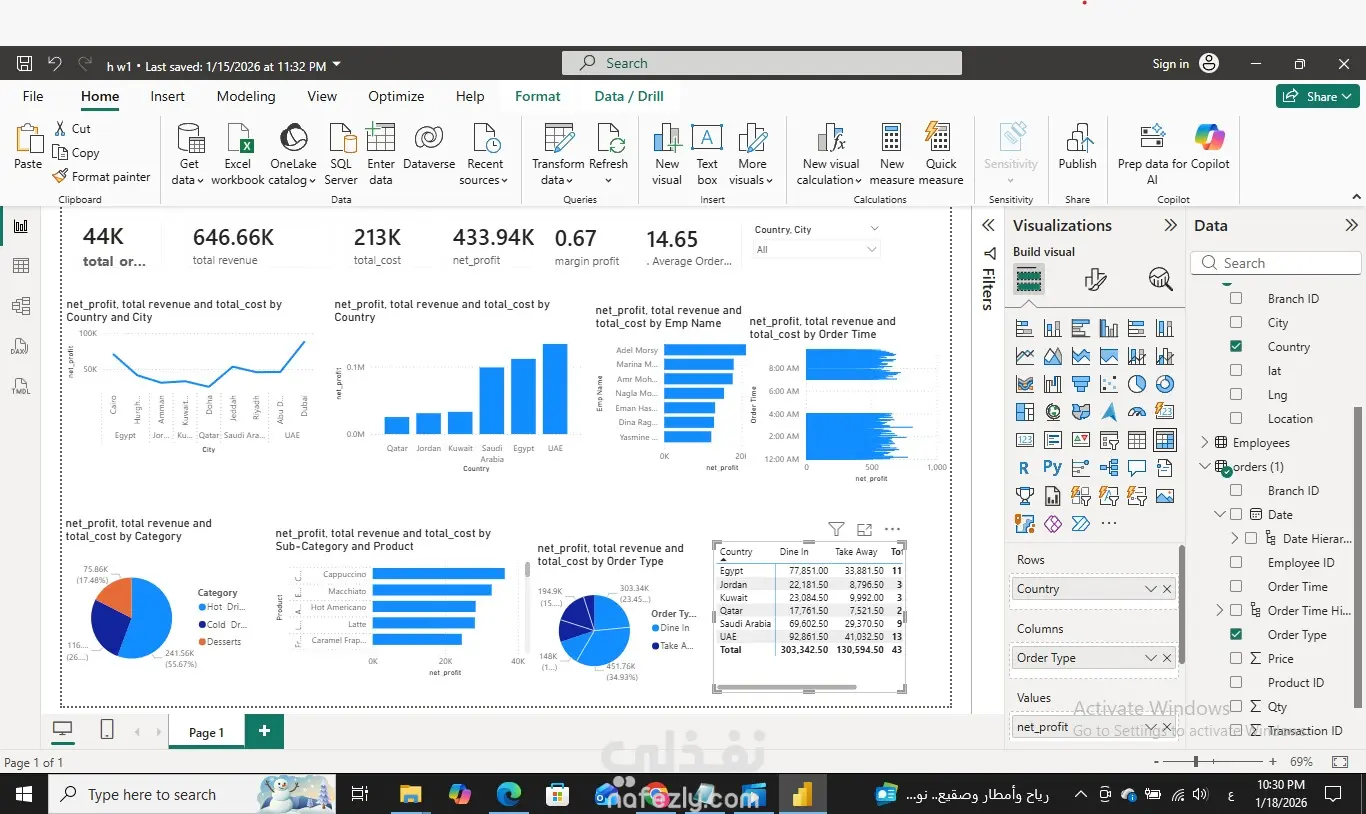Choose the donut chart visualization type

[x=1164, y=384]
